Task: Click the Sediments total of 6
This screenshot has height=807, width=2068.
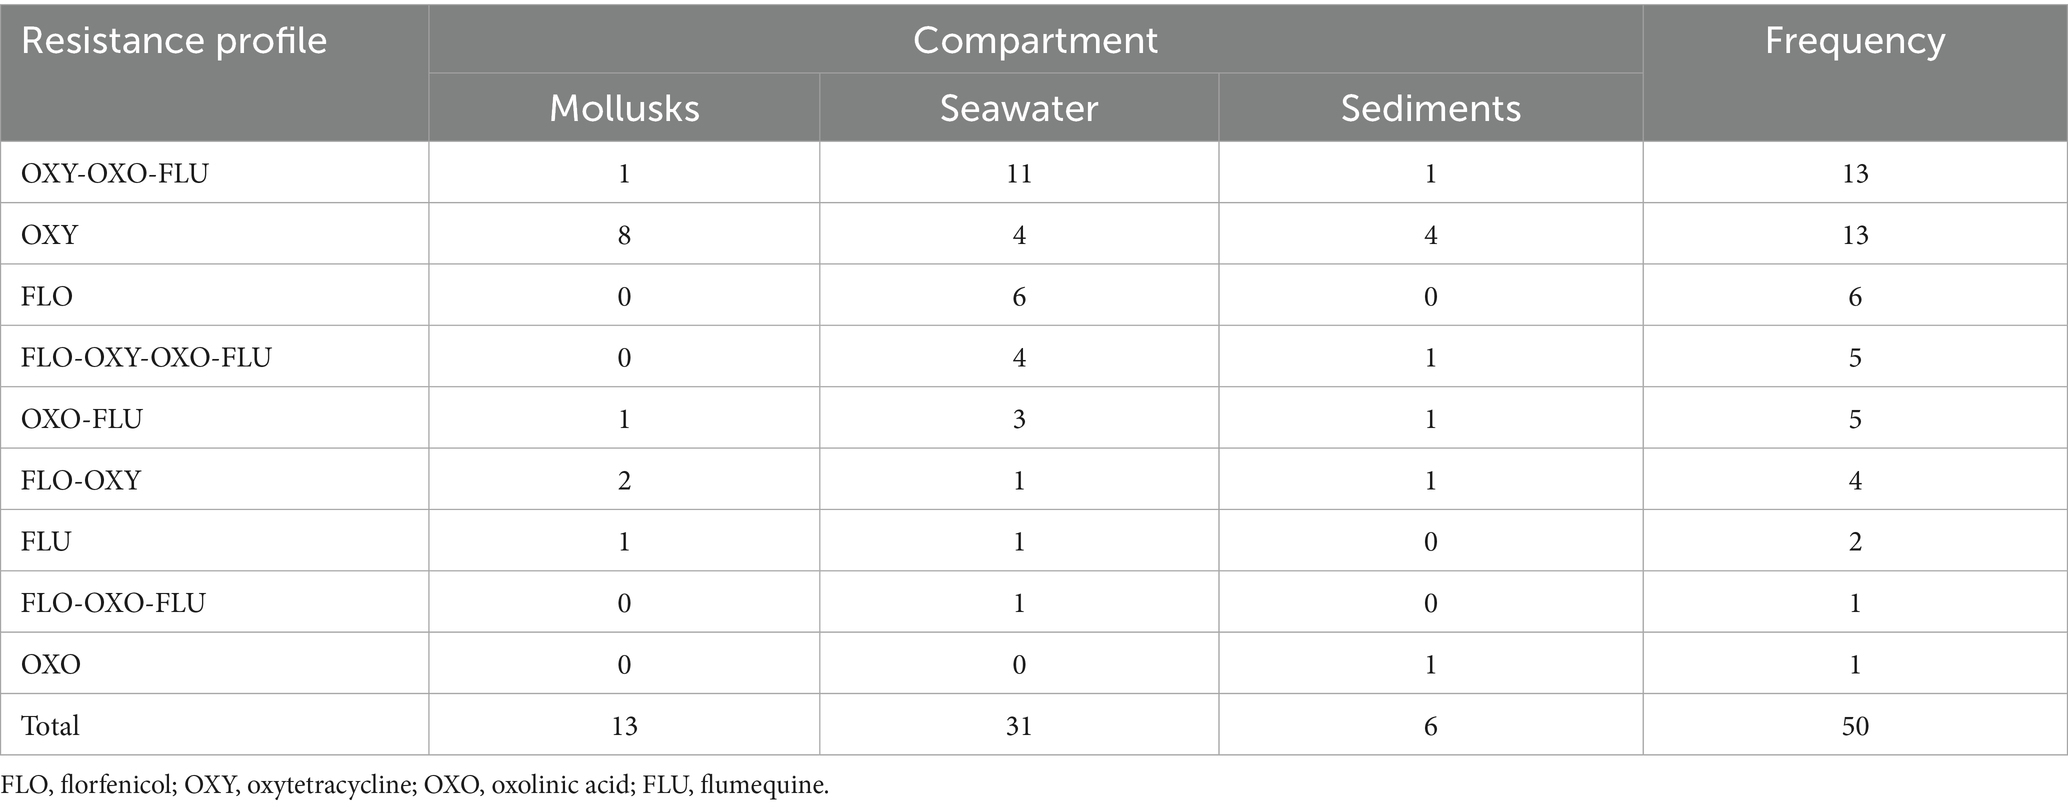Action: click(1430, 726)
